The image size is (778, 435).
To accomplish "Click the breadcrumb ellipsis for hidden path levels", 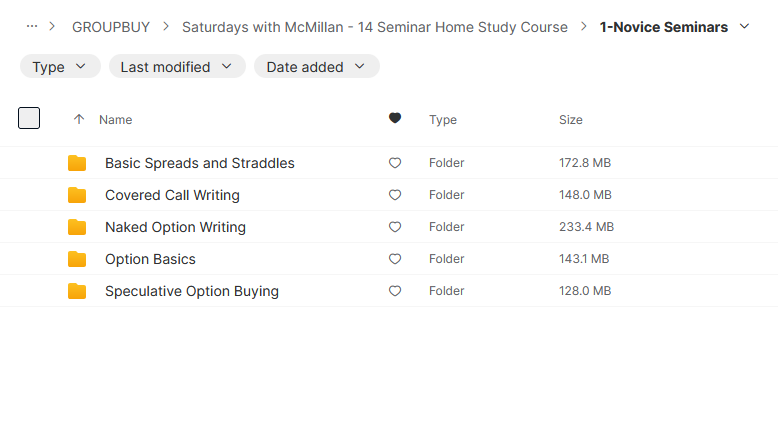I will 32,26.
